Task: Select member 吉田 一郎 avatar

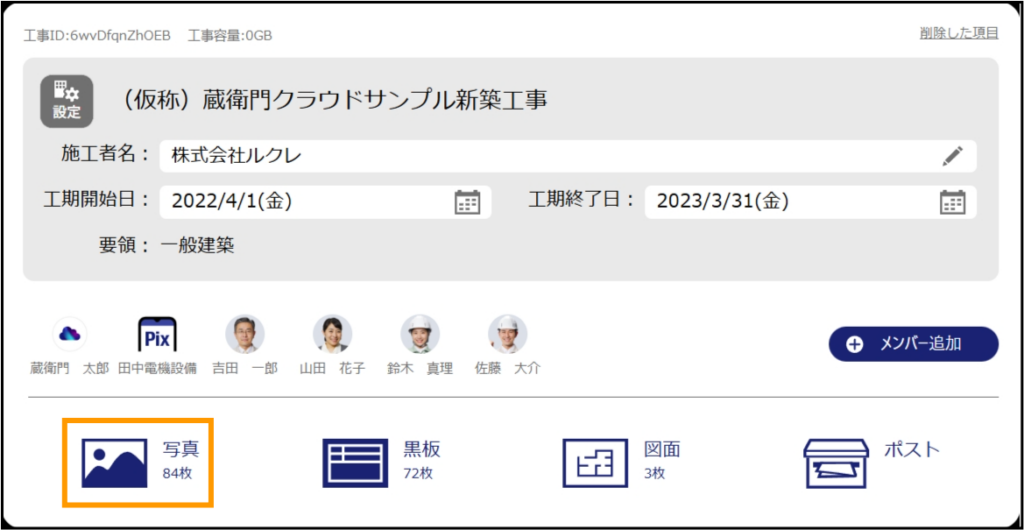Action: [245, 335]
